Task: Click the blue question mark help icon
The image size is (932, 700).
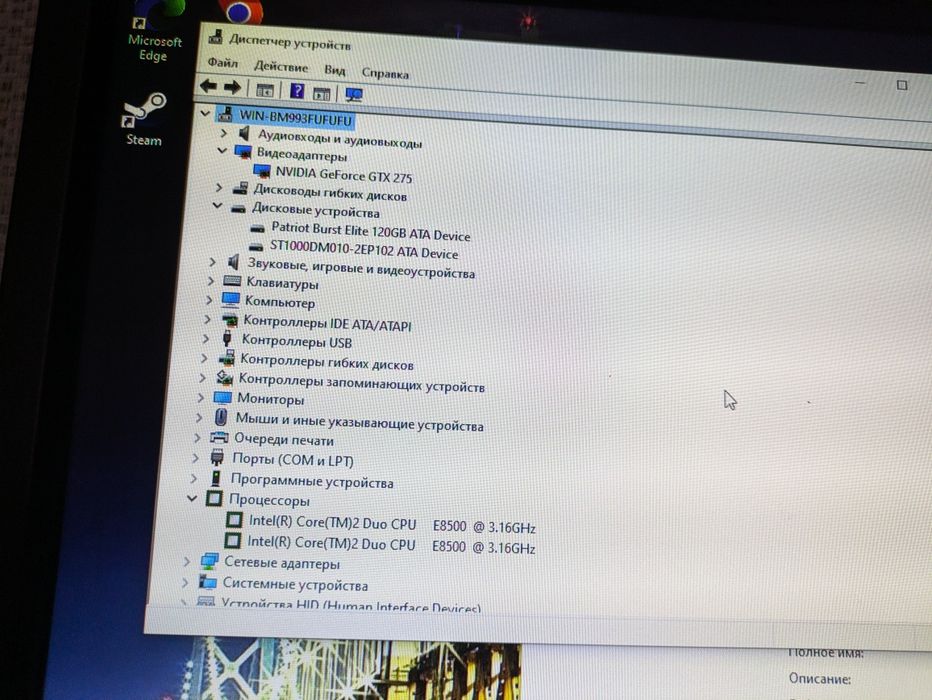Action: click(297, 92)
